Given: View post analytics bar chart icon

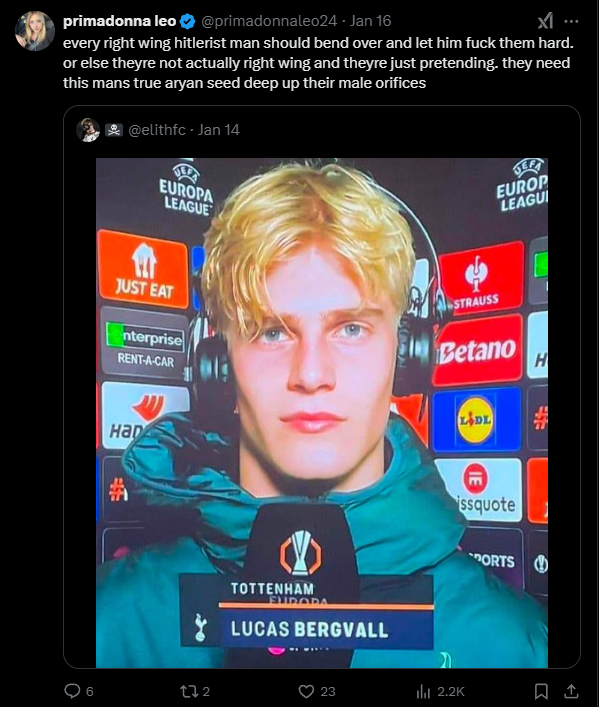Looking at the screenshot, I should [423, 691].
